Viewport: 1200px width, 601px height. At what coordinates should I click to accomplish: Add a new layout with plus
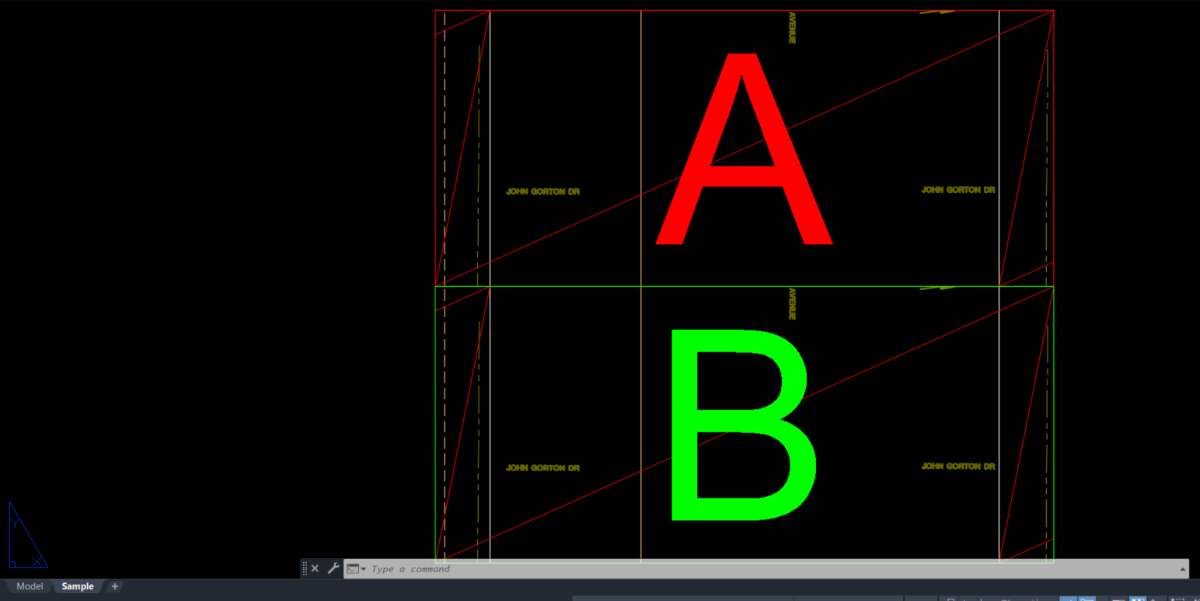pos(114,587)
